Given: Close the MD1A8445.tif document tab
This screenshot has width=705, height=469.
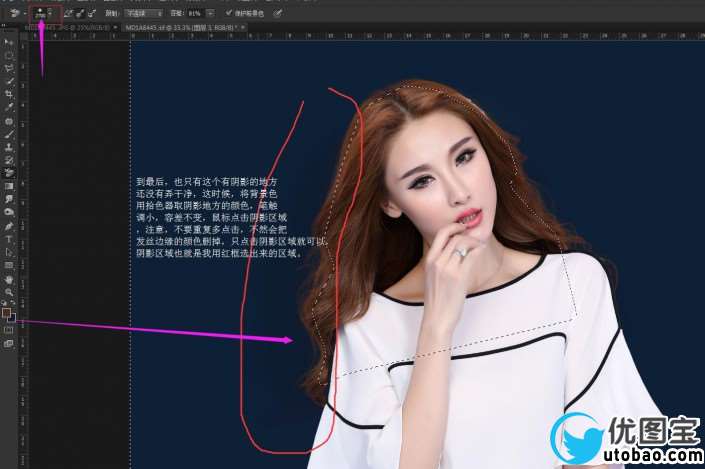Looking at the screenshot, I should click(243, 27).
